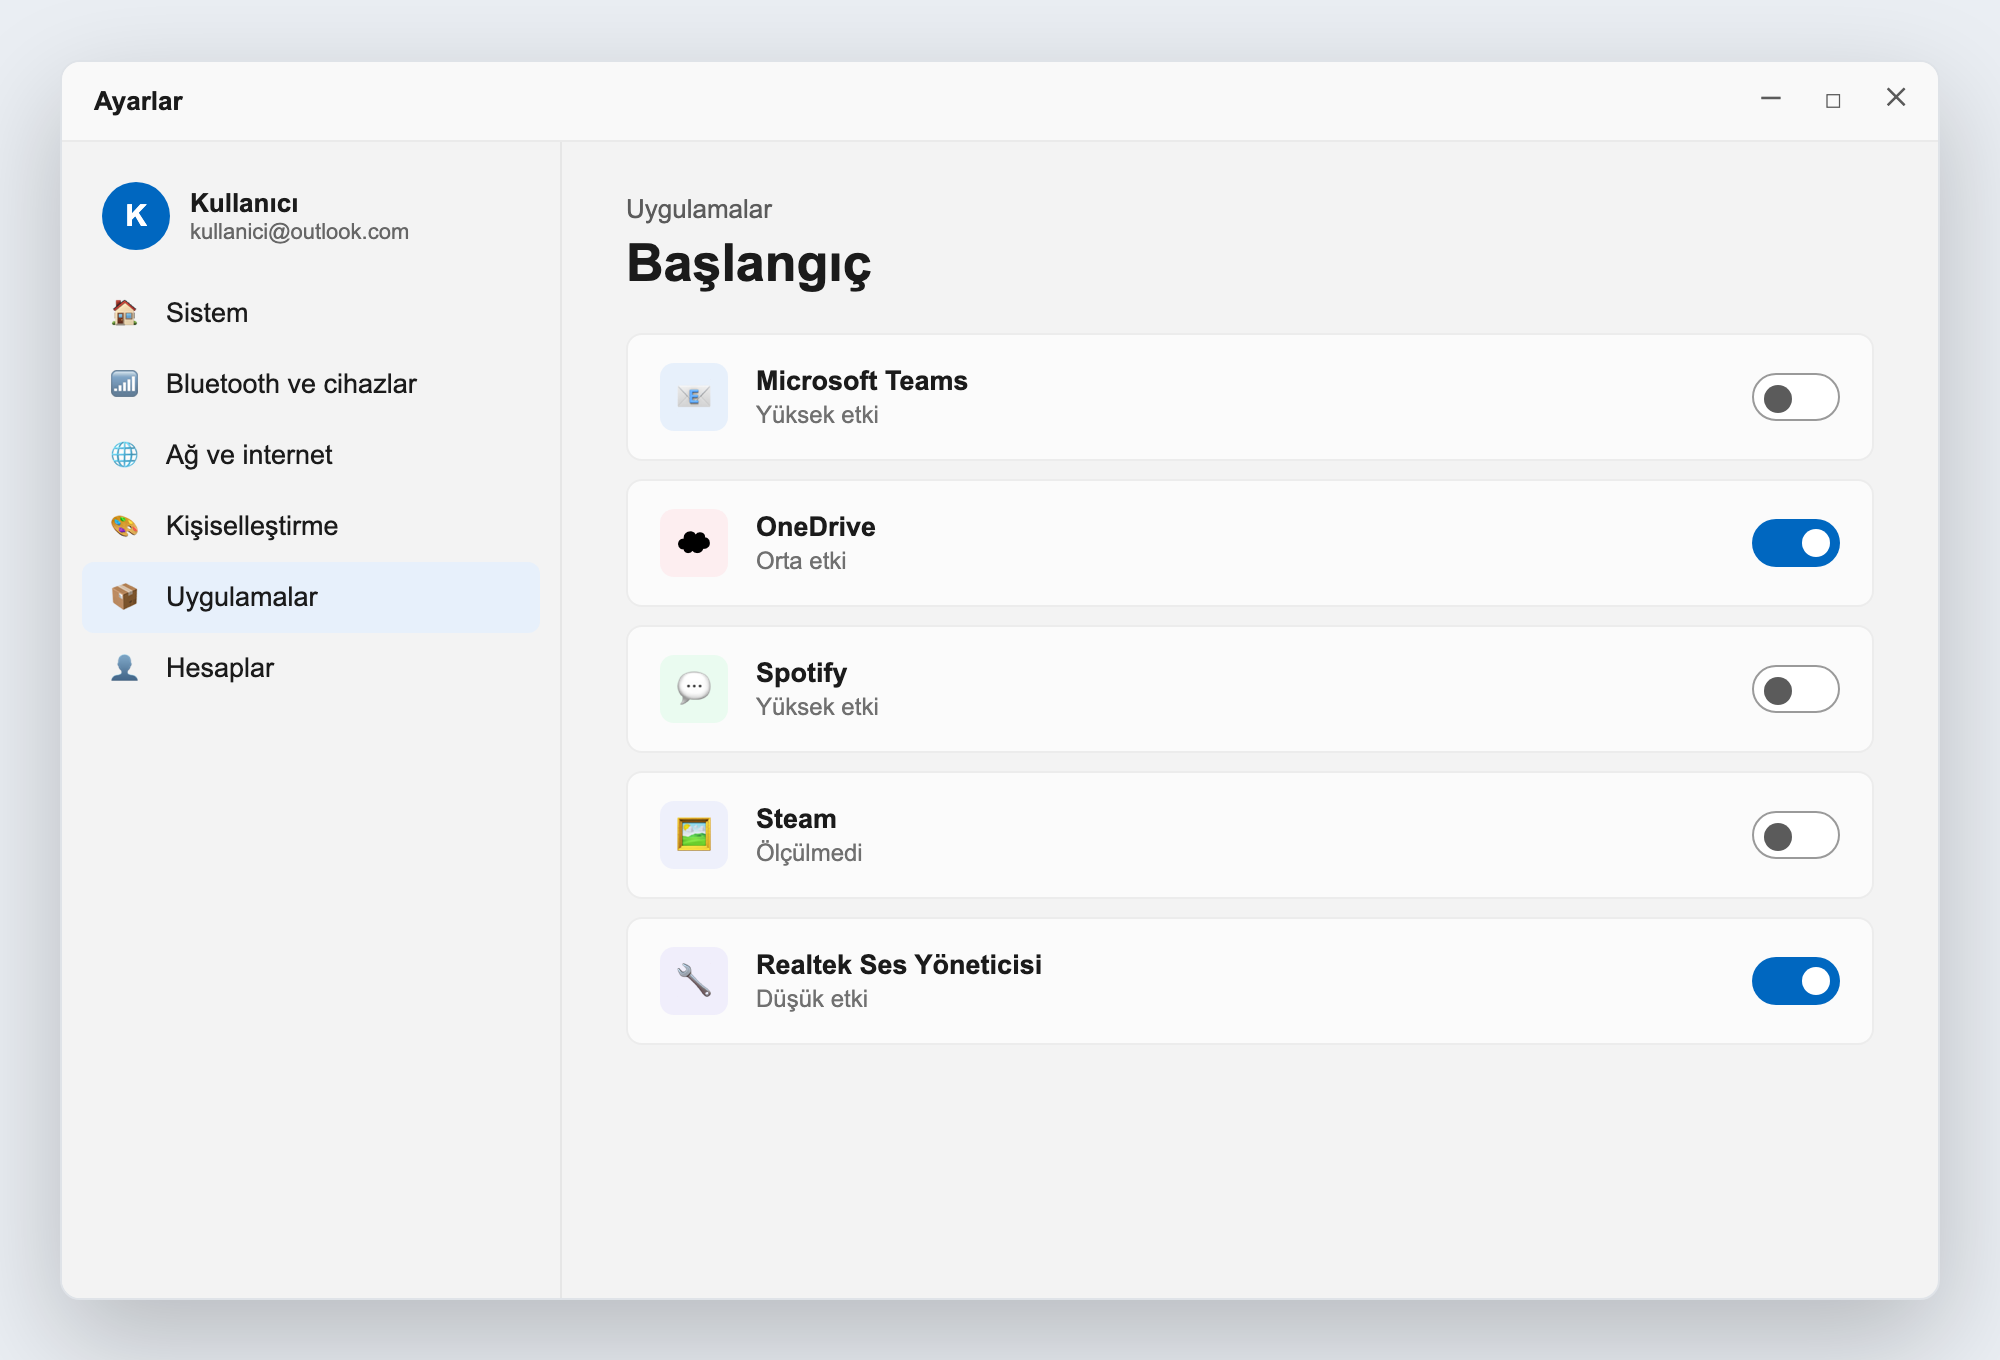
Task: Click the Uygulamalar breadcrumb link
Action: tap(699, 209)
